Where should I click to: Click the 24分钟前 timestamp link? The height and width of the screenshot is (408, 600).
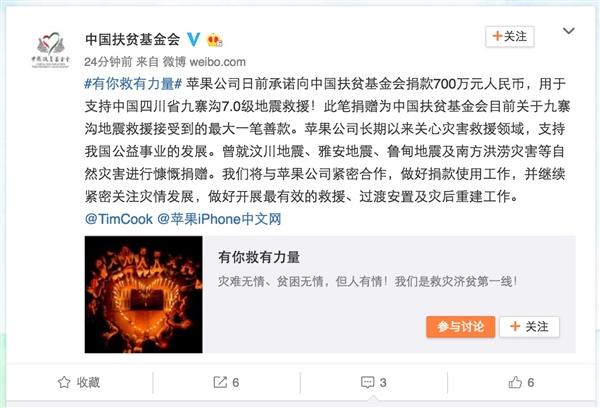tap(108, 62)
